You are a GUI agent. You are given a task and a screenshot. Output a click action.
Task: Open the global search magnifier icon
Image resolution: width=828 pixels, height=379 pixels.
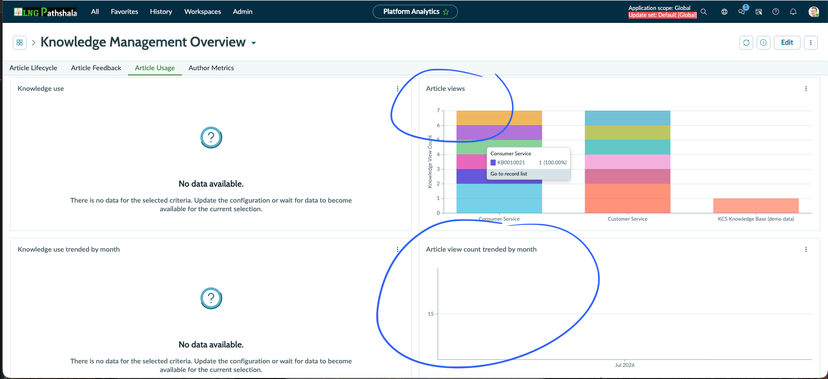[x=704, y=12]
